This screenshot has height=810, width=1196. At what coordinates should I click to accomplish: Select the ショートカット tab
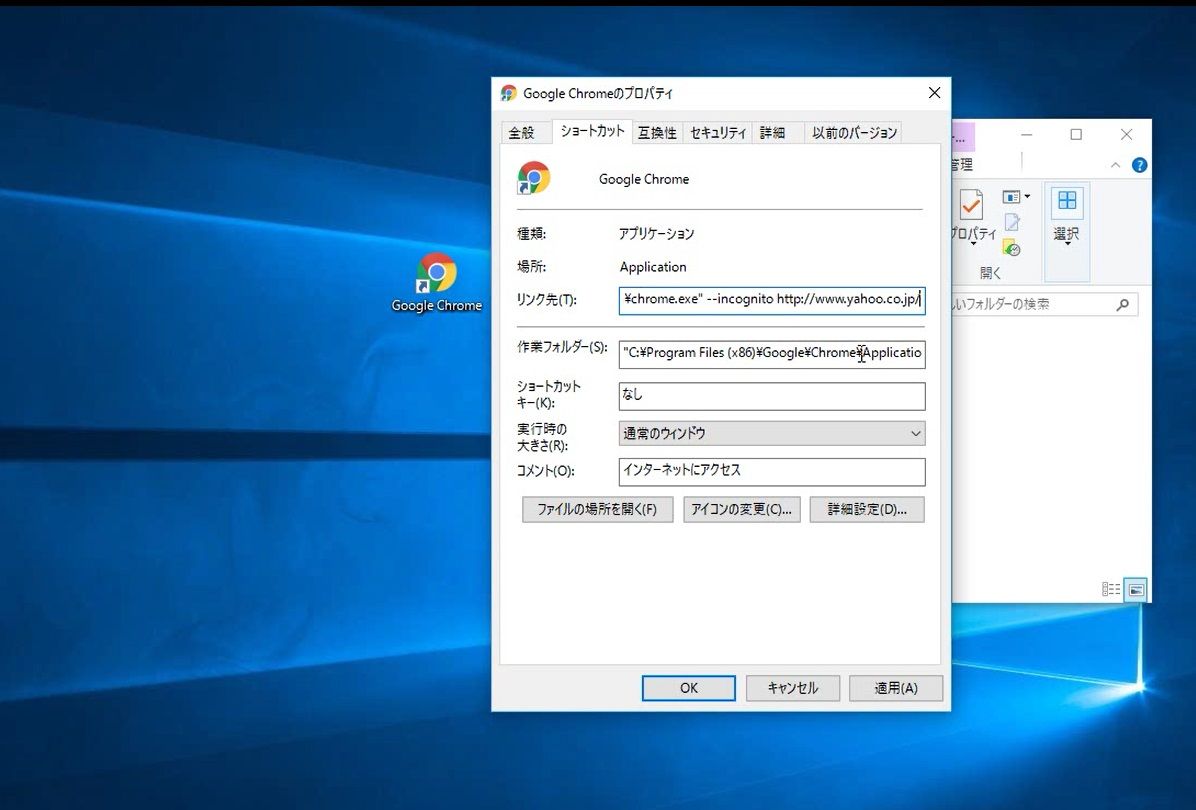(x=593, y=130)
